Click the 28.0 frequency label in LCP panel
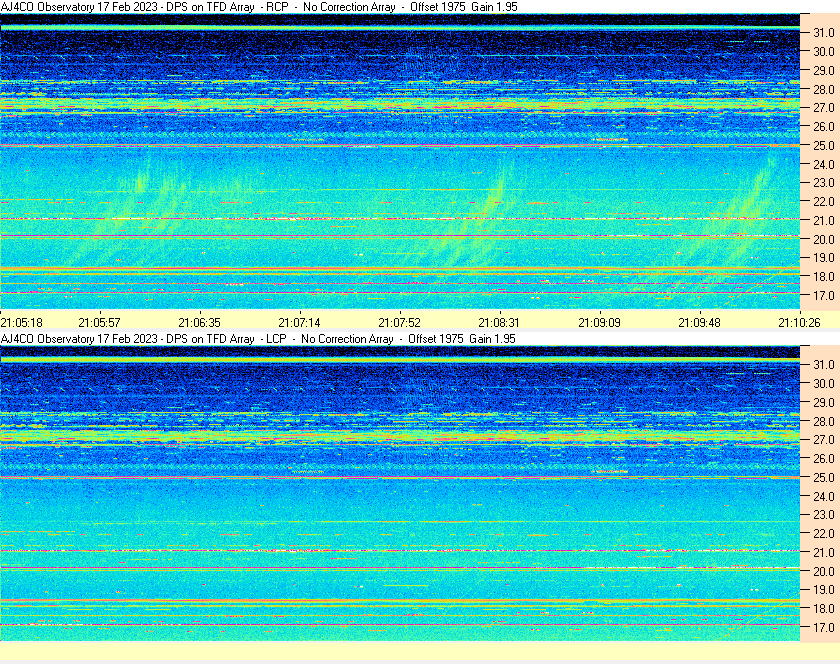The image size is (840, 664). (823, 421)
